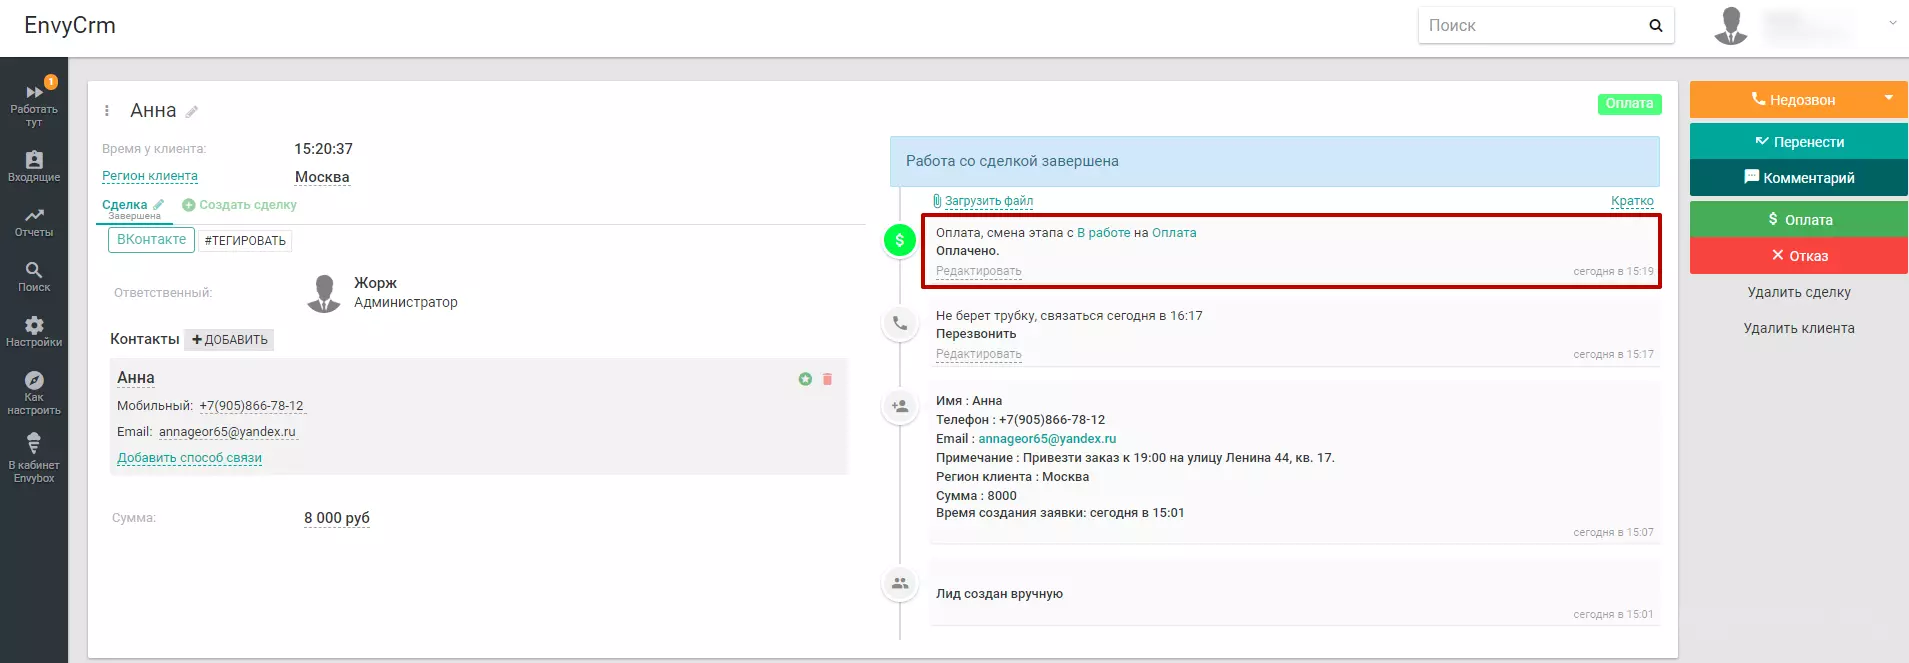Viewport: 1909px width, 663px height.
Task: Click the add-person timeline icon
Action: 900,407
